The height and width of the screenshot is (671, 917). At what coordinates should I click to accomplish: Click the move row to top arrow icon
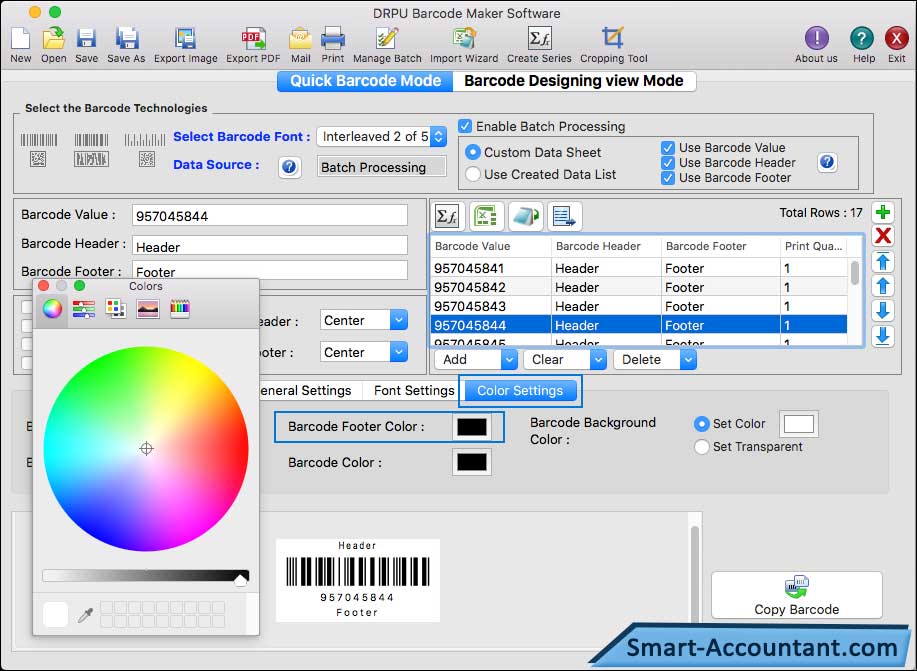pyautogui.click(x=883, y=261)
